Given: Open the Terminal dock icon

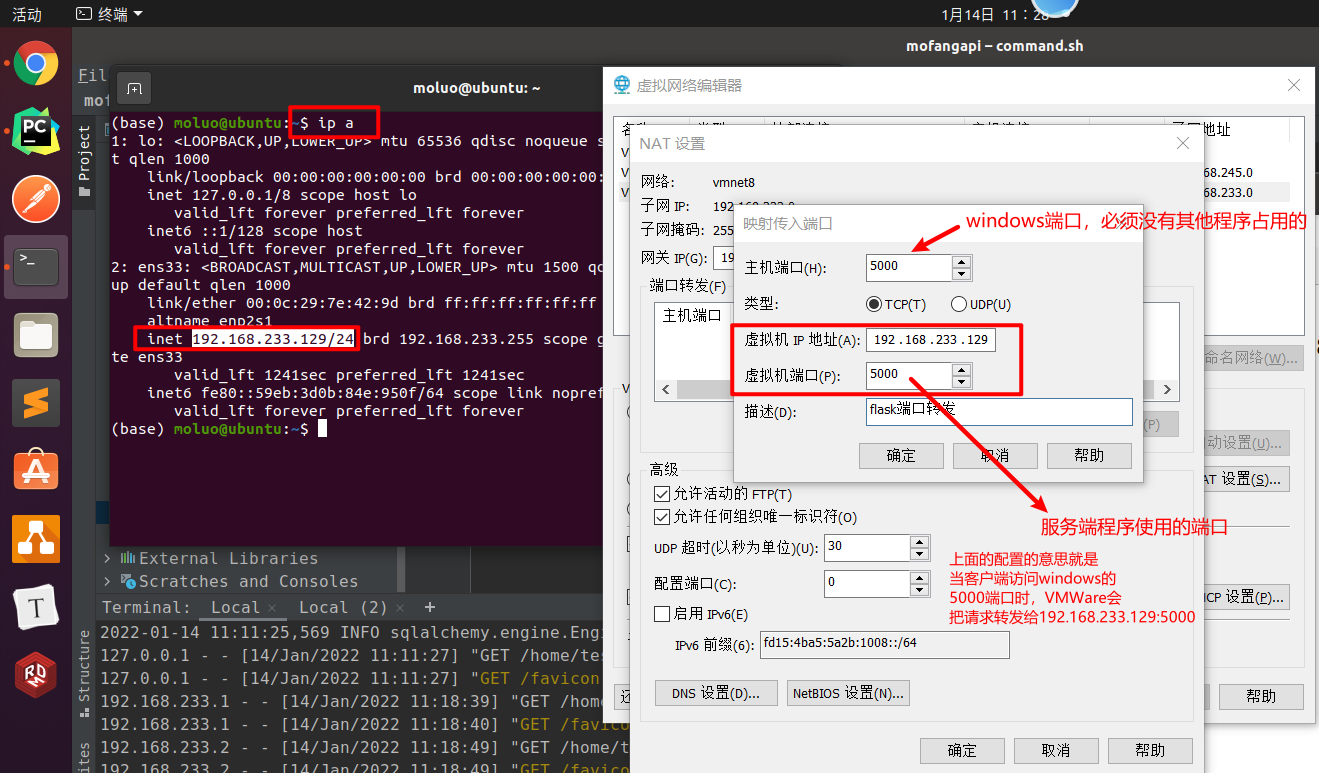Looking at the screenshot, I should 36,267.
